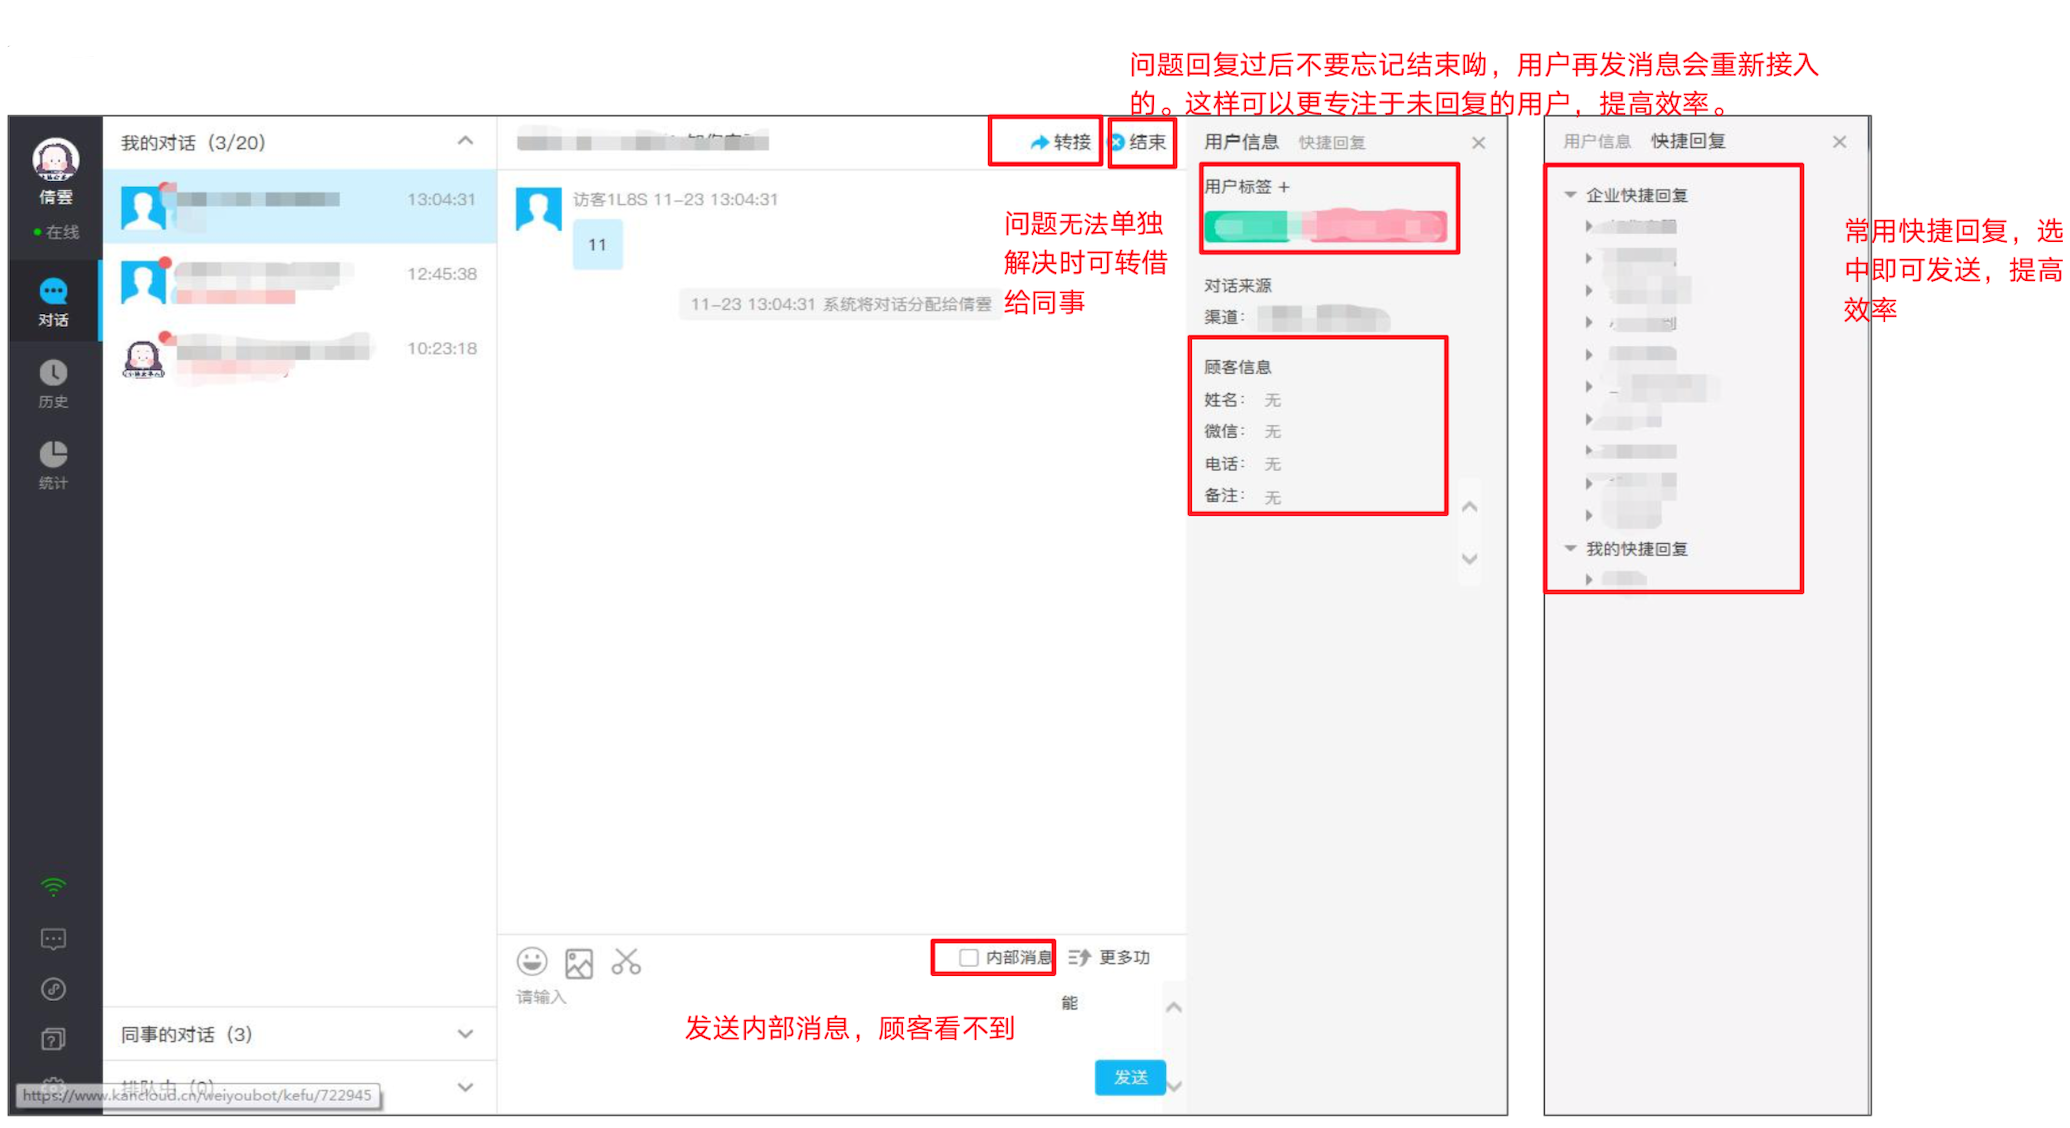Open the emoji picker in the input toolbar

533,962
